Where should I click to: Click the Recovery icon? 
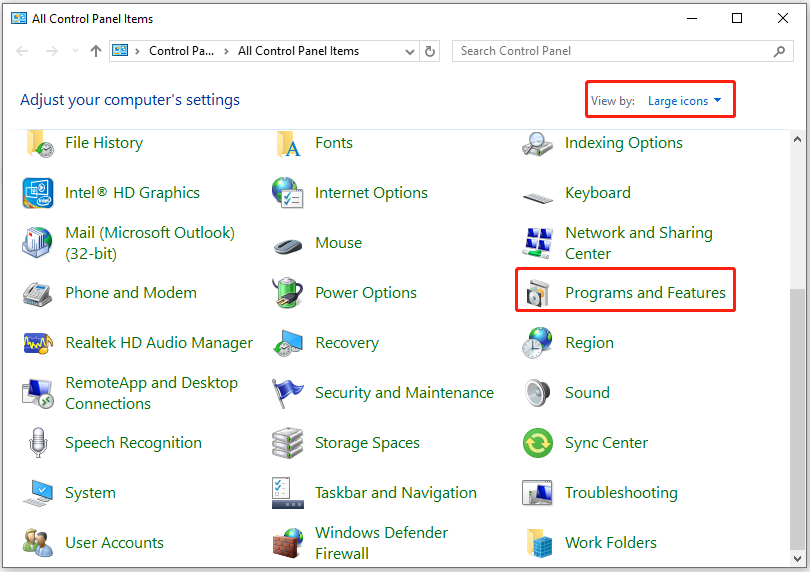pos(288,344)
